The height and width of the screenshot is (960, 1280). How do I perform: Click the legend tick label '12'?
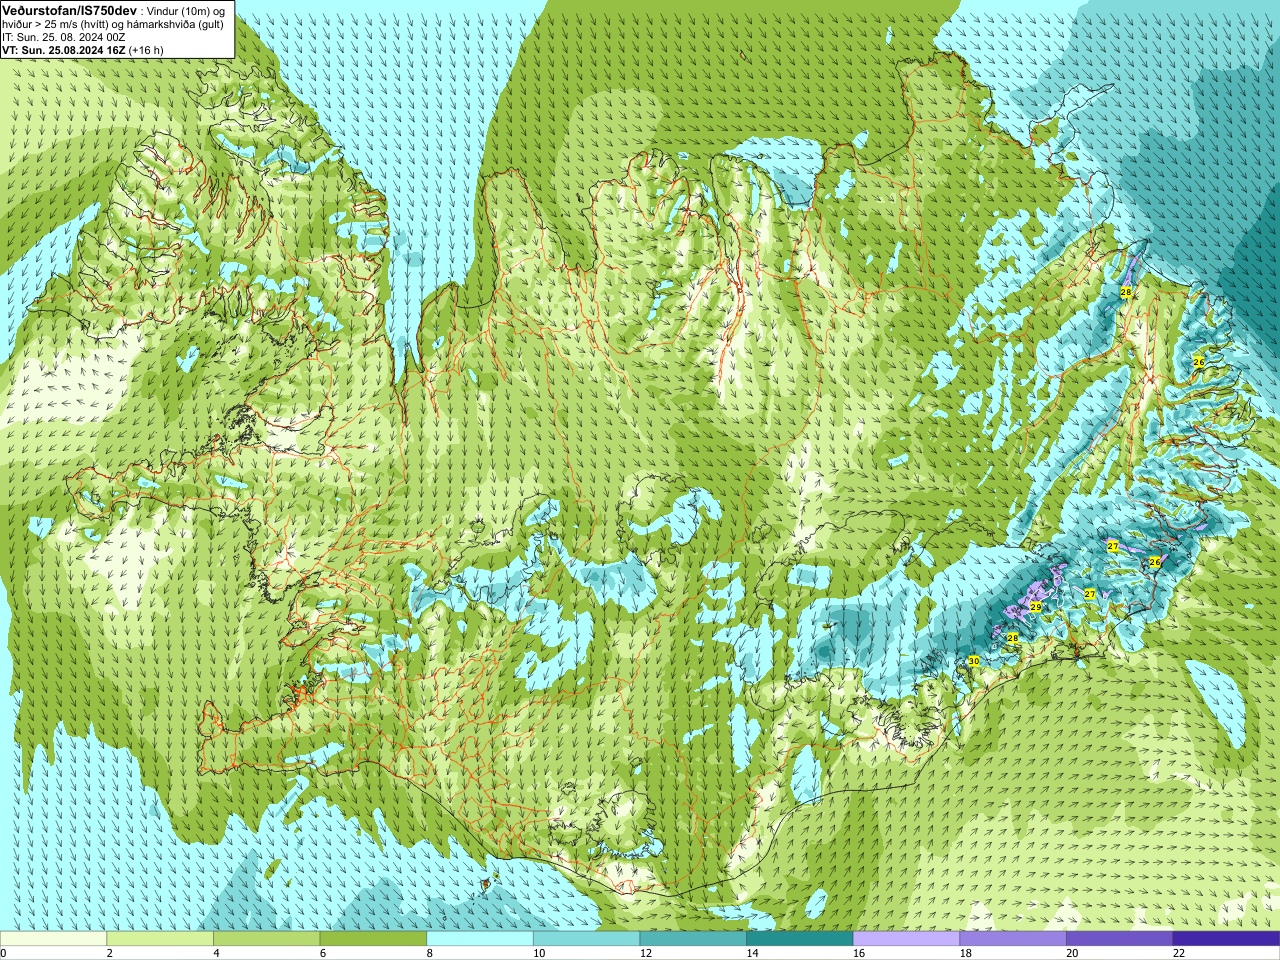[x=646, y=954]
